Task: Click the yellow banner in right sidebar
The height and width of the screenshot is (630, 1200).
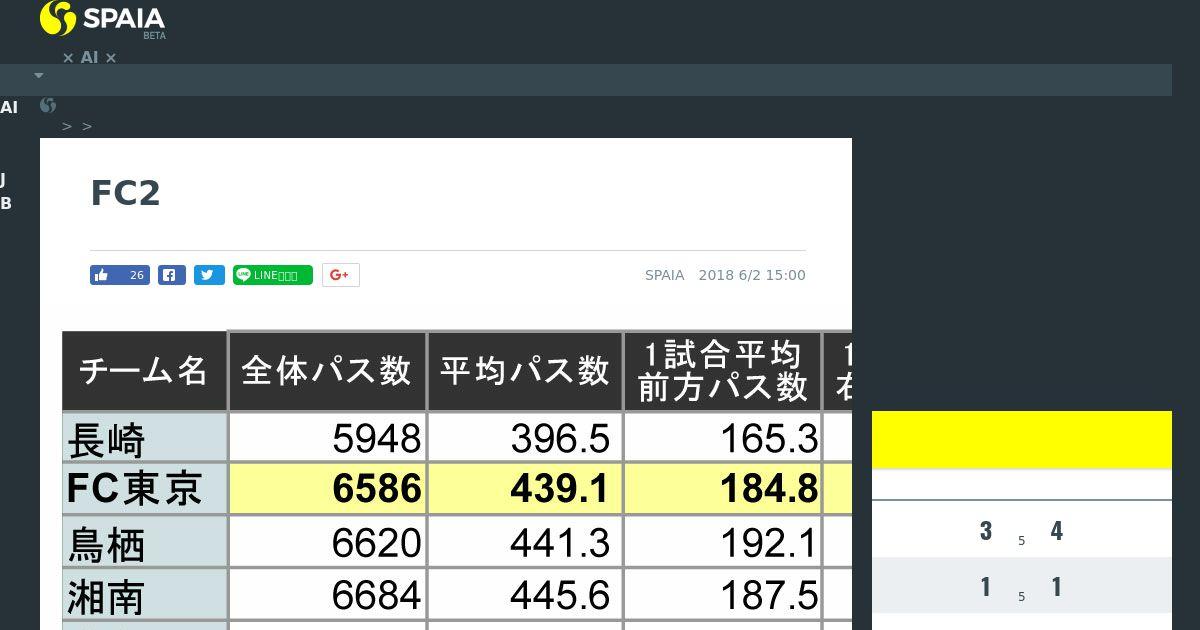Action: point(1022,439)
